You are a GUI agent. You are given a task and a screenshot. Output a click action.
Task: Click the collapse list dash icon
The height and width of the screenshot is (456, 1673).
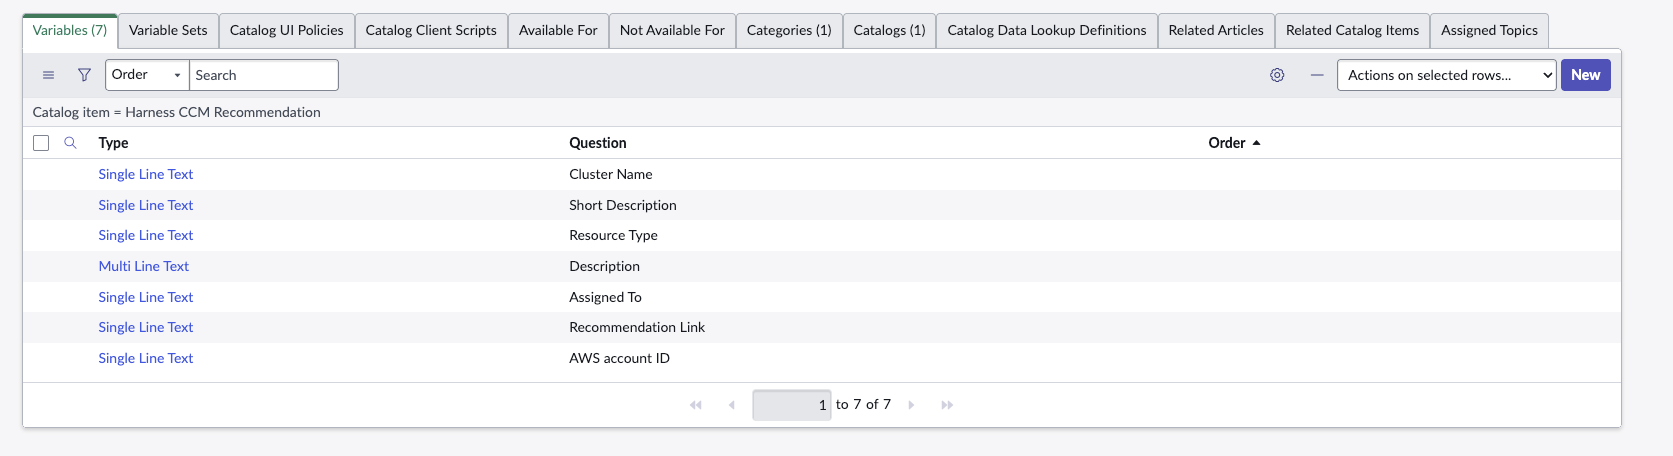tap(1317, 75)
